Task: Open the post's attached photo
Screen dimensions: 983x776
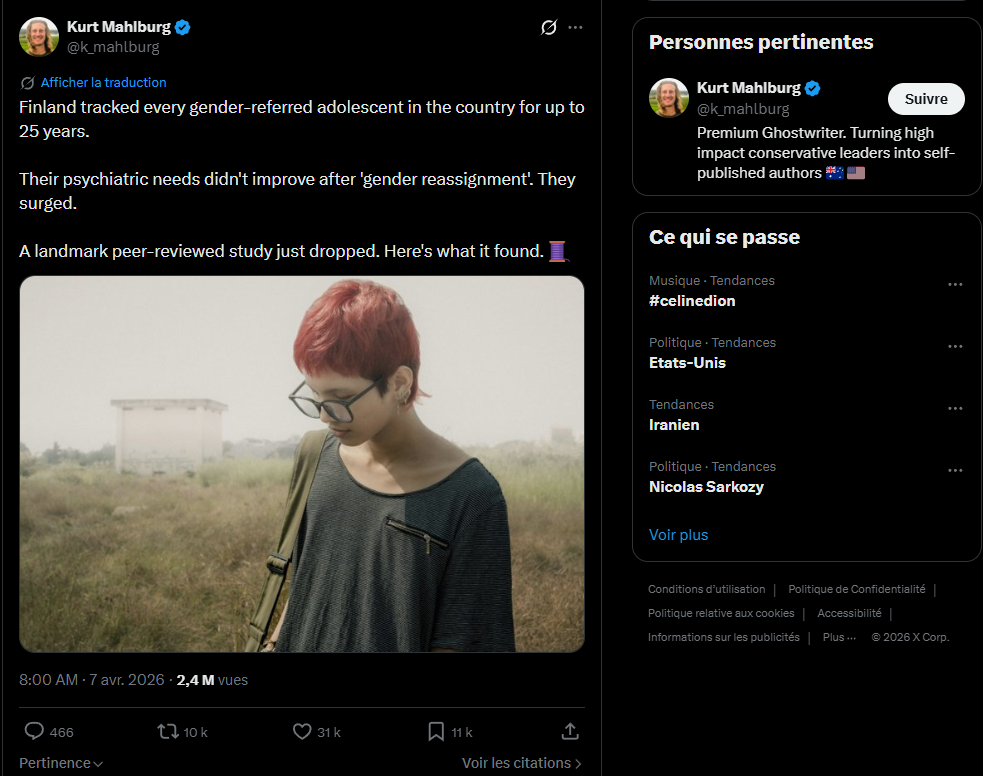Action: (302, 464)
